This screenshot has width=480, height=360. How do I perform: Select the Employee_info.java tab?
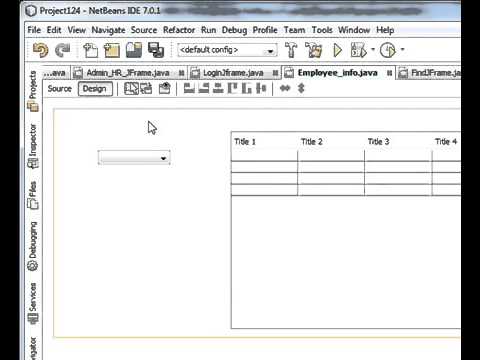[337, 73]
